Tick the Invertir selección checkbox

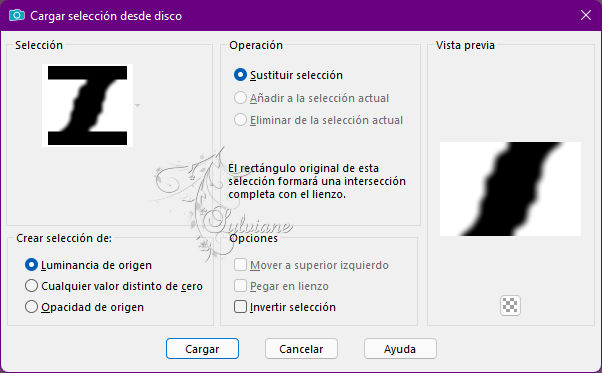[x=240, y=307]
